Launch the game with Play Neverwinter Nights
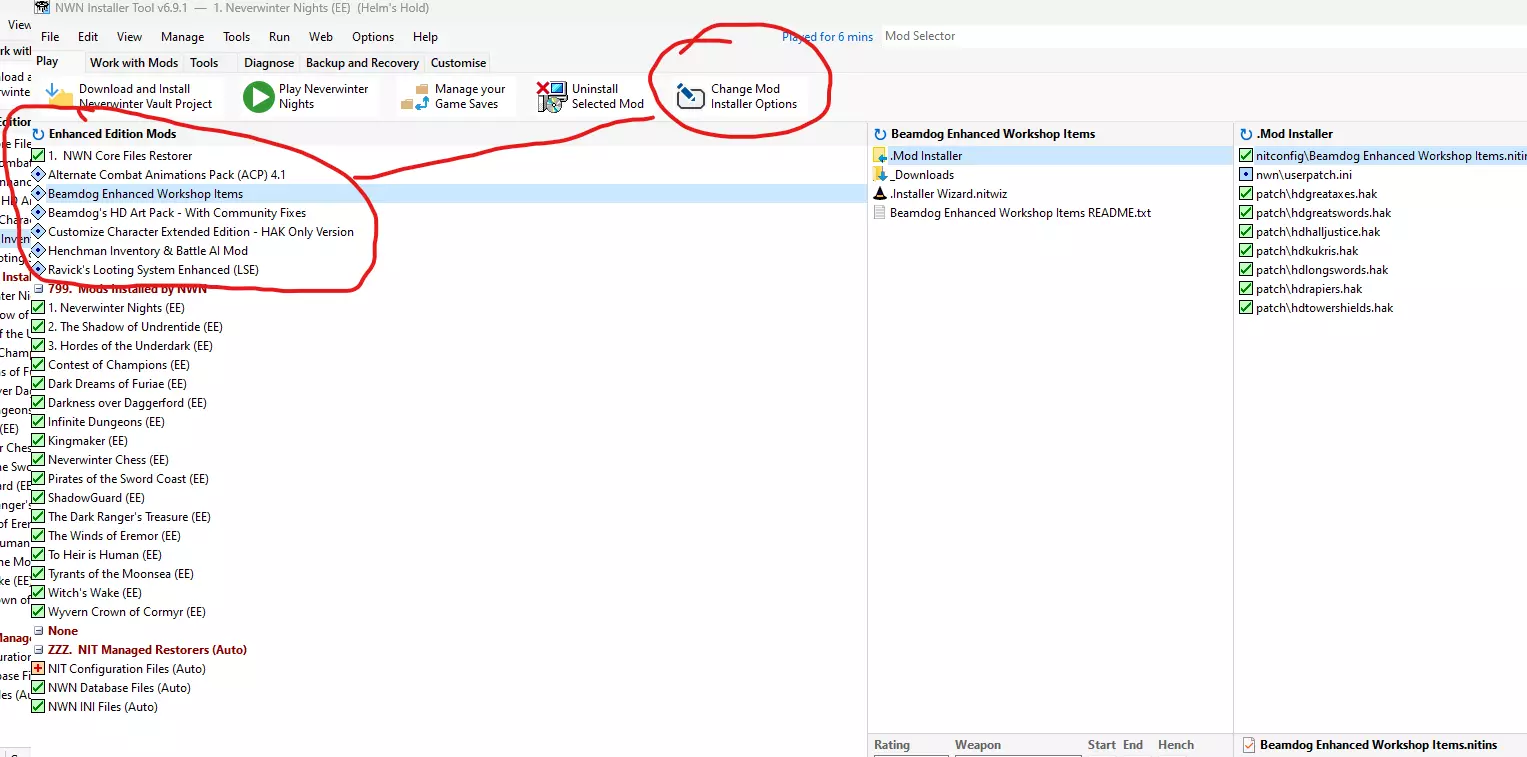Viewport: 1527px width, 757px height. (x=307, y=96)
